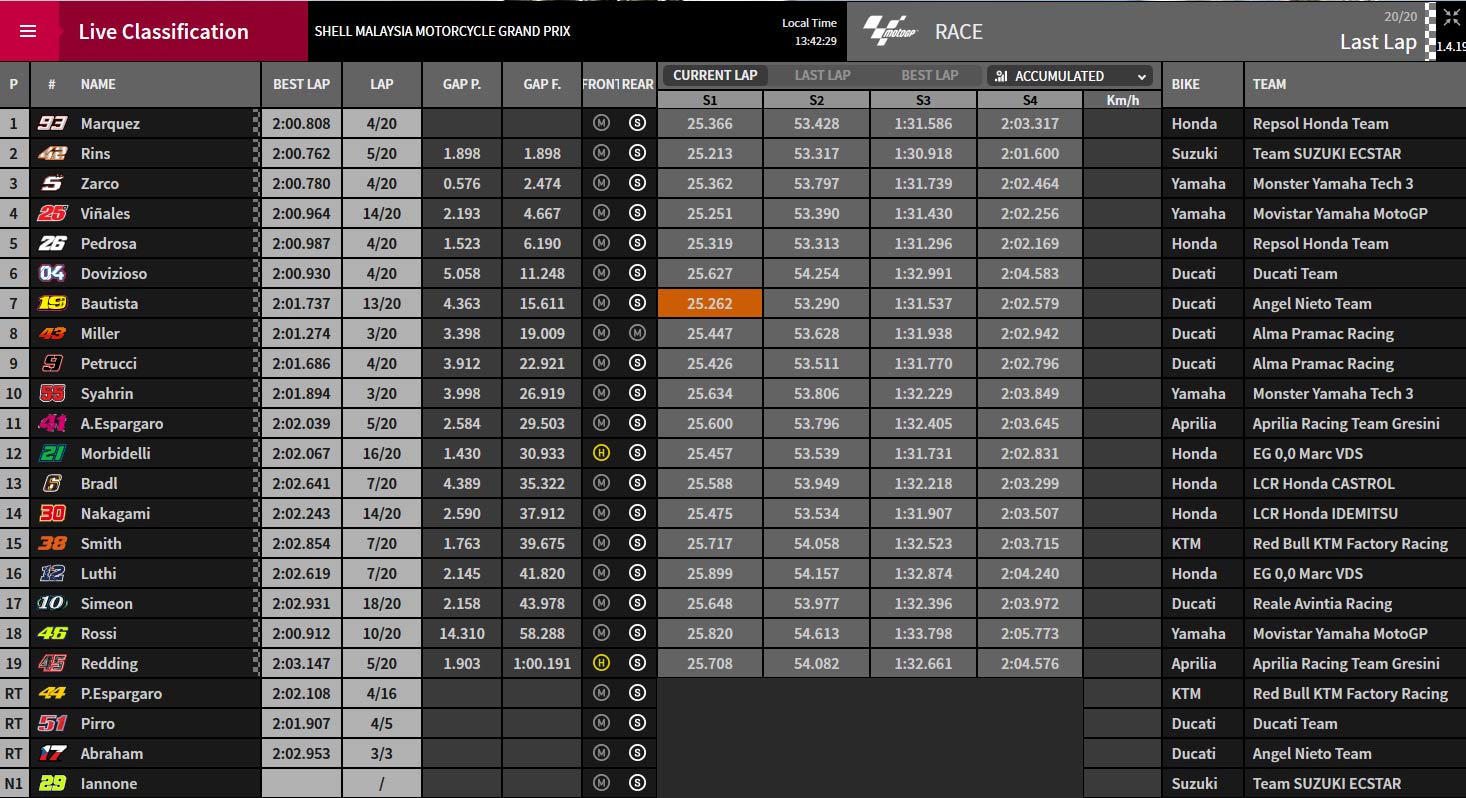Click the BEST LAP column header
Viewport: 1466px width, 798px height.
[301, 84]
